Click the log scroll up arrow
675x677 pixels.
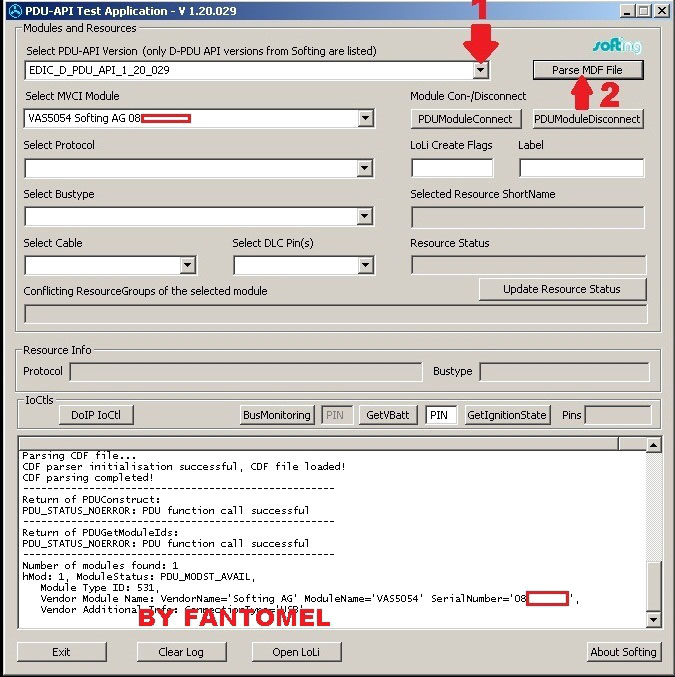tap(653, 445)
